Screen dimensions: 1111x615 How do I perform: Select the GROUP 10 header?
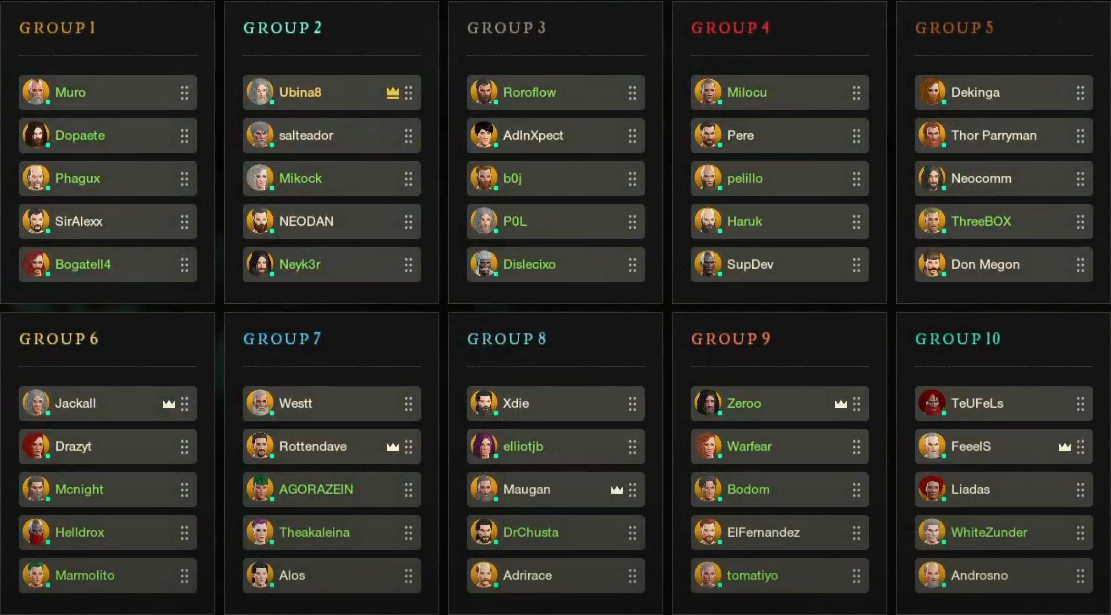(957, 339)
